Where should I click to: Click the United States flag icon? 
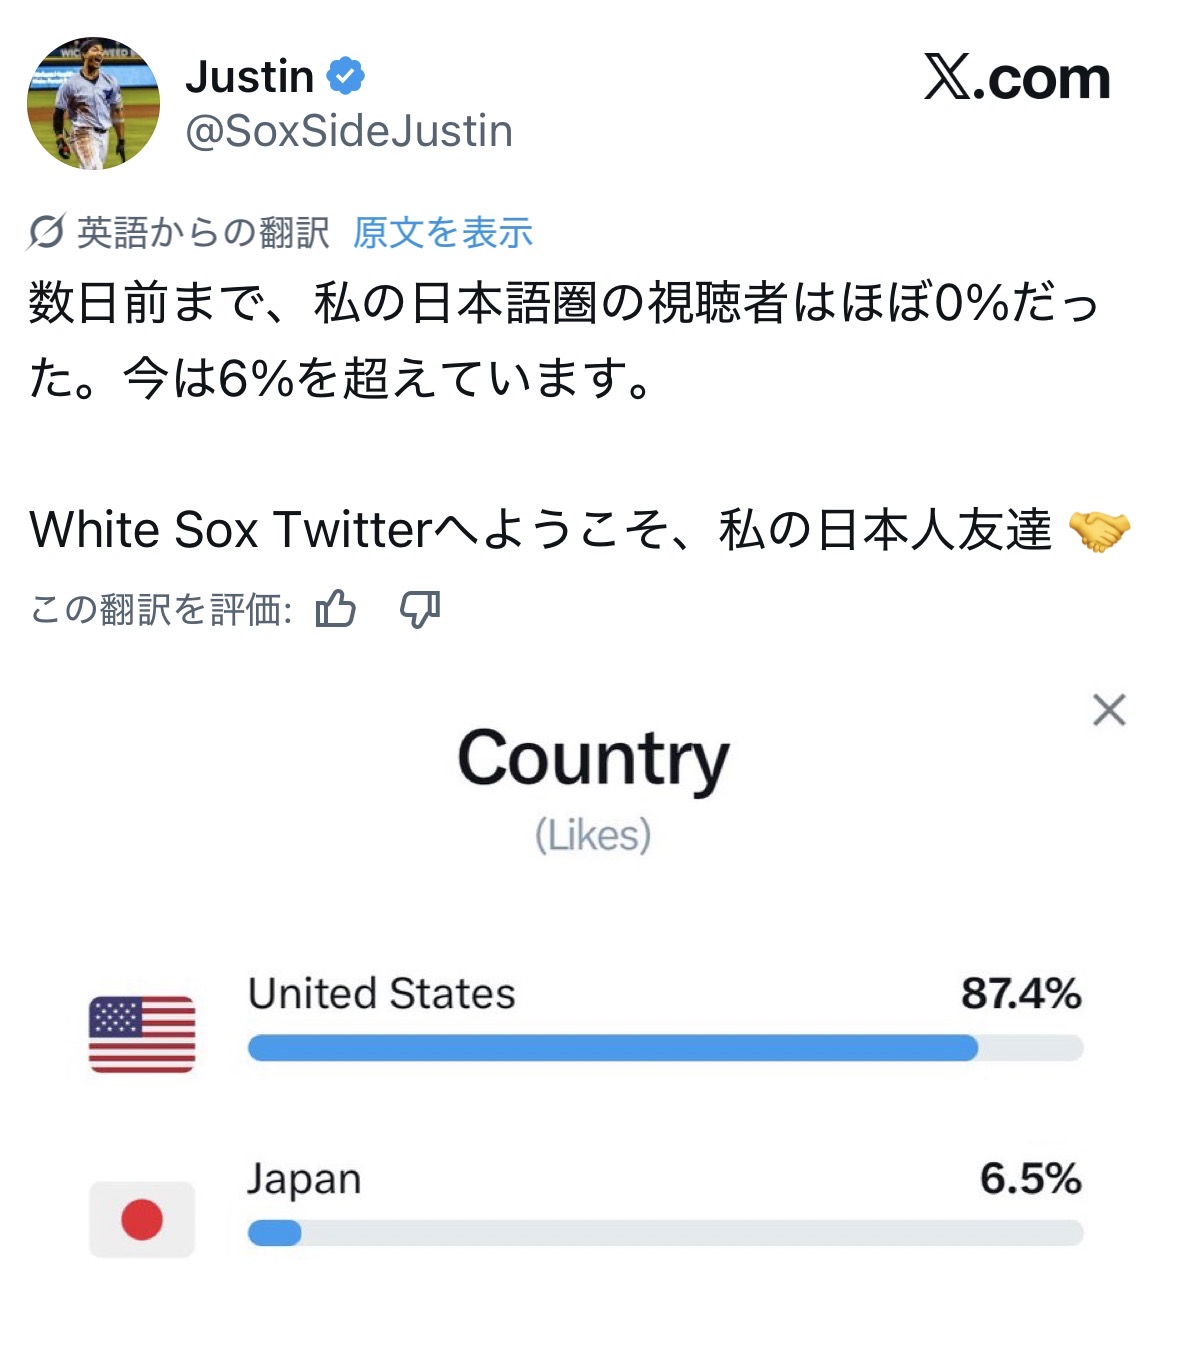142,1034
